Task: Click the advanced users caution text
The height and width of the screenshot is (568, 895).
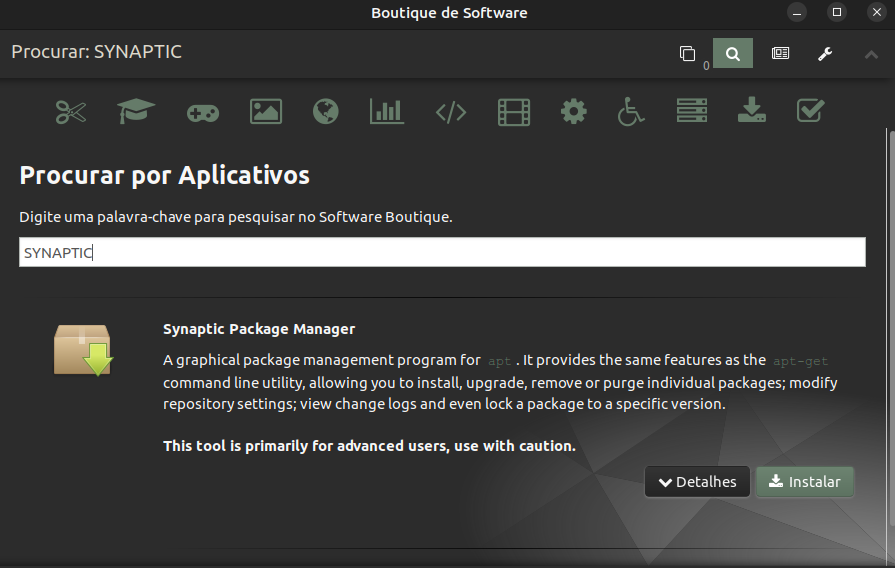Action: (369, 446)
